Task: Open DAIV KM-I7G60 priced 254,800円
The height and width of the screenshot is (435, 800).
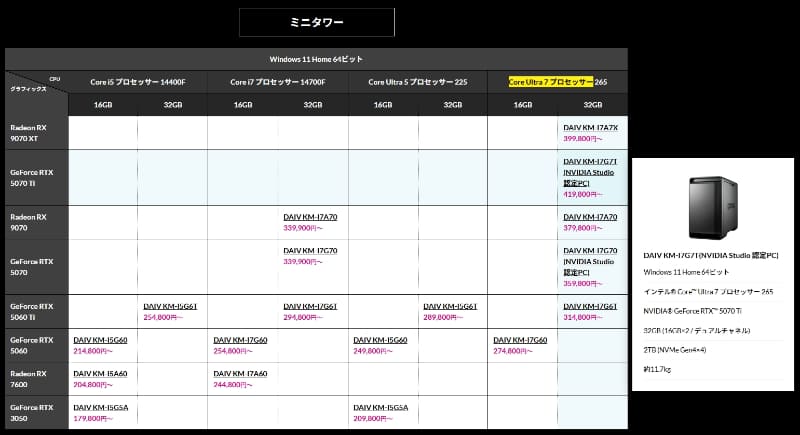Action: tap(240, 340)
